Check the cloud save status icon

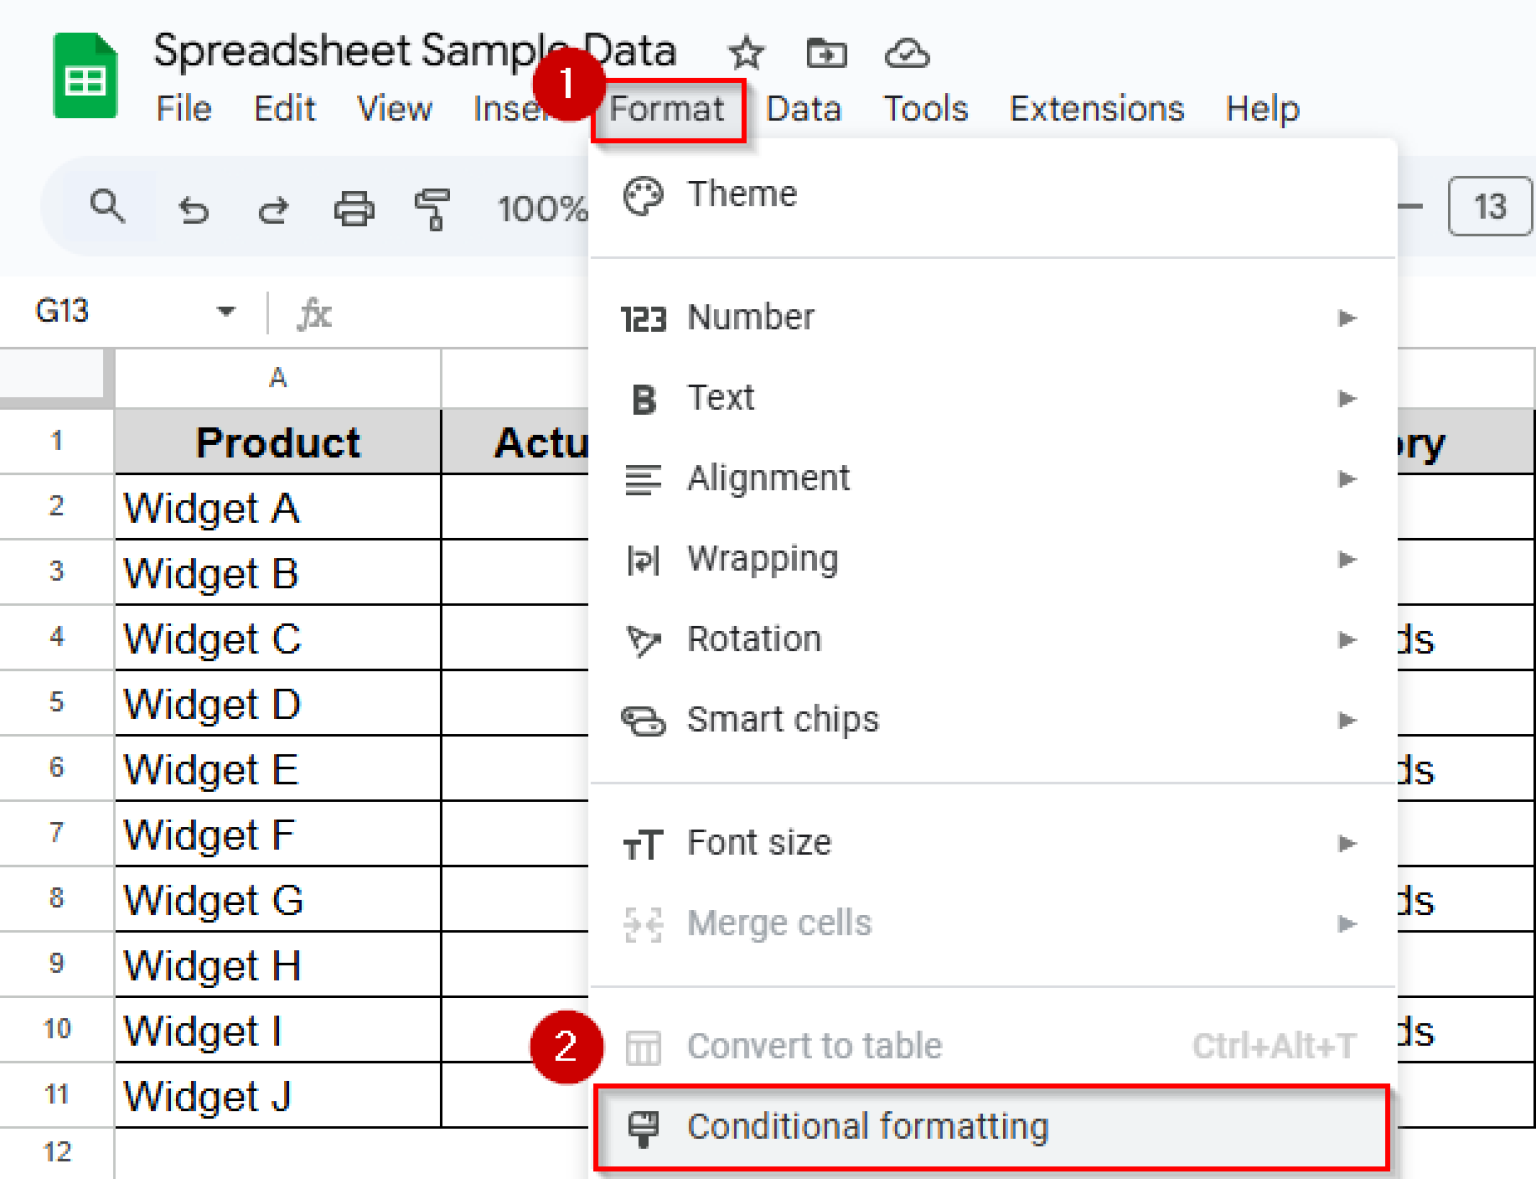click(x=906, y=53)
